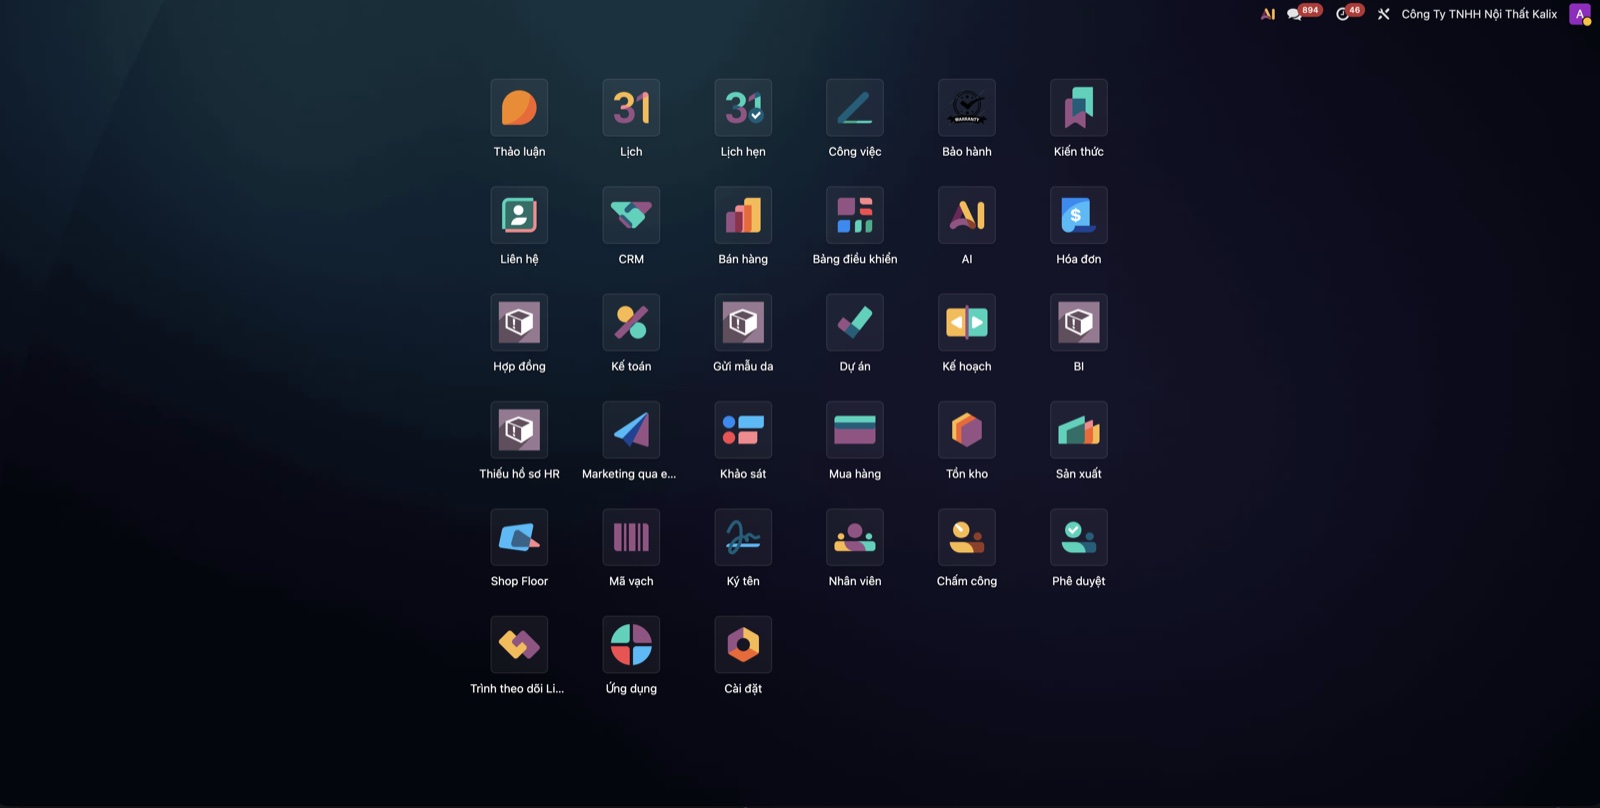Open the Gửi mẫu da app
This screenshot has width=1600, height=808.
coord(743,322)
